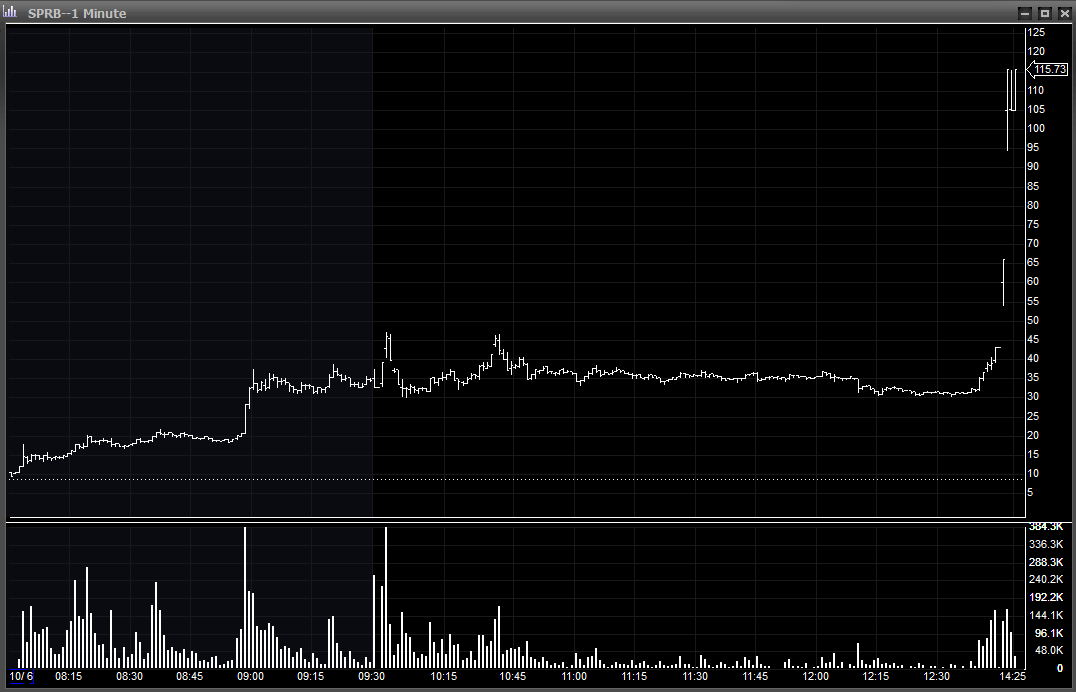1076x692 pixels.
Task: Click the 192.2K volume axis label
Action: [1046, 597]
